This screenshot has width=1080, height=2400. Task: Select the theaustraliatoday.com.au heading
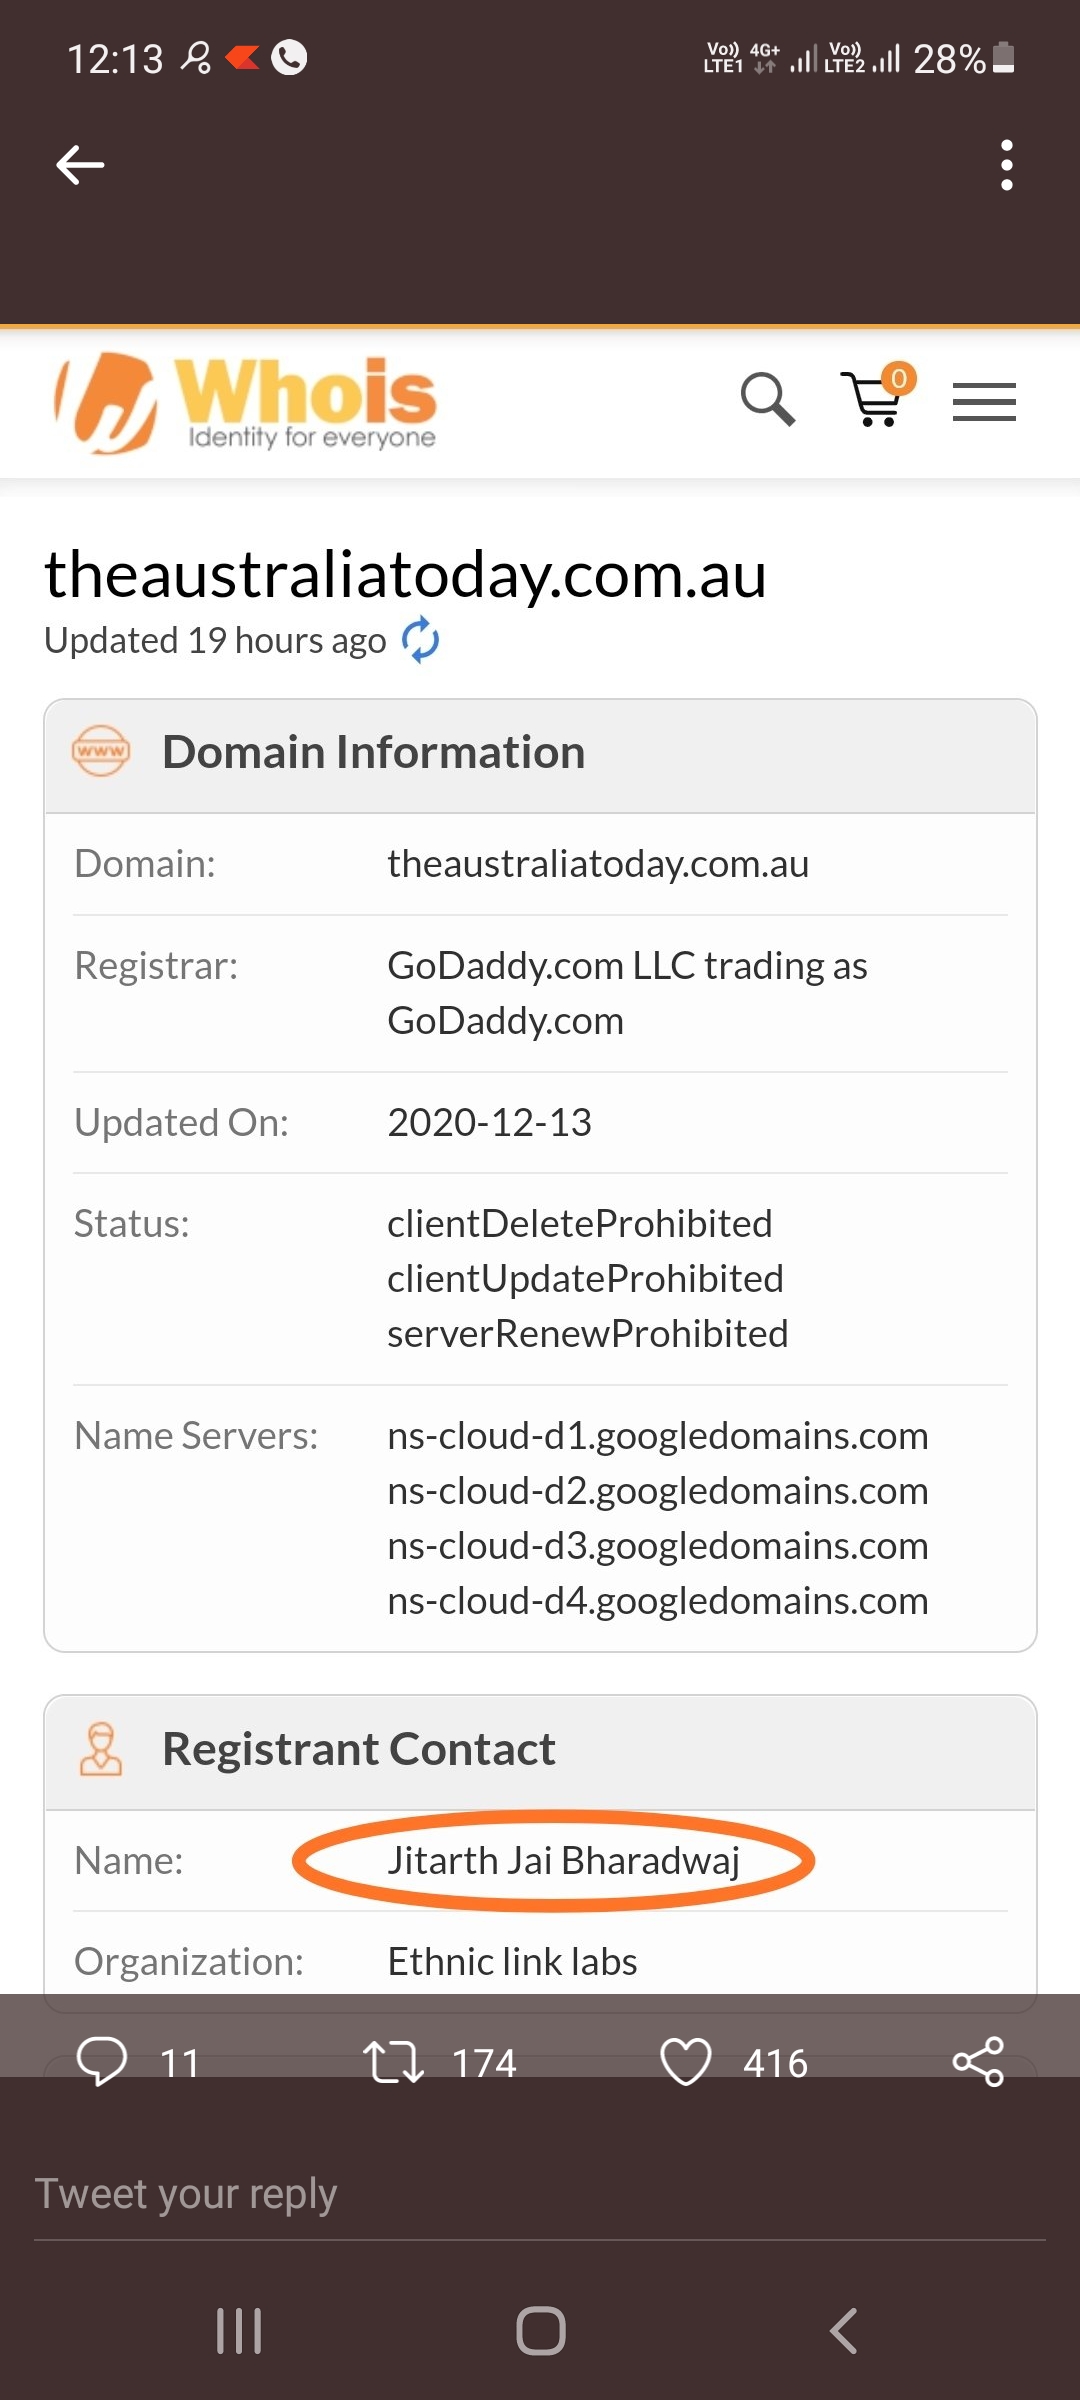pos(406,576)
